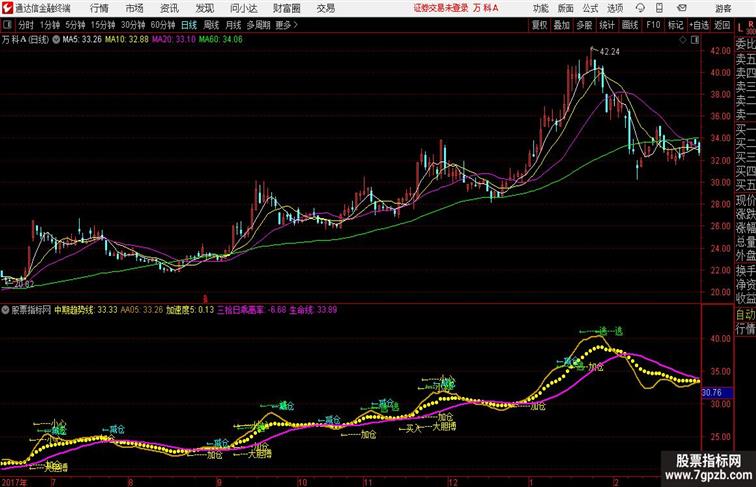Click the MA10: 32.88 label
The width and height of the screenshot is (756, 487).
click(x=127, y=40)
